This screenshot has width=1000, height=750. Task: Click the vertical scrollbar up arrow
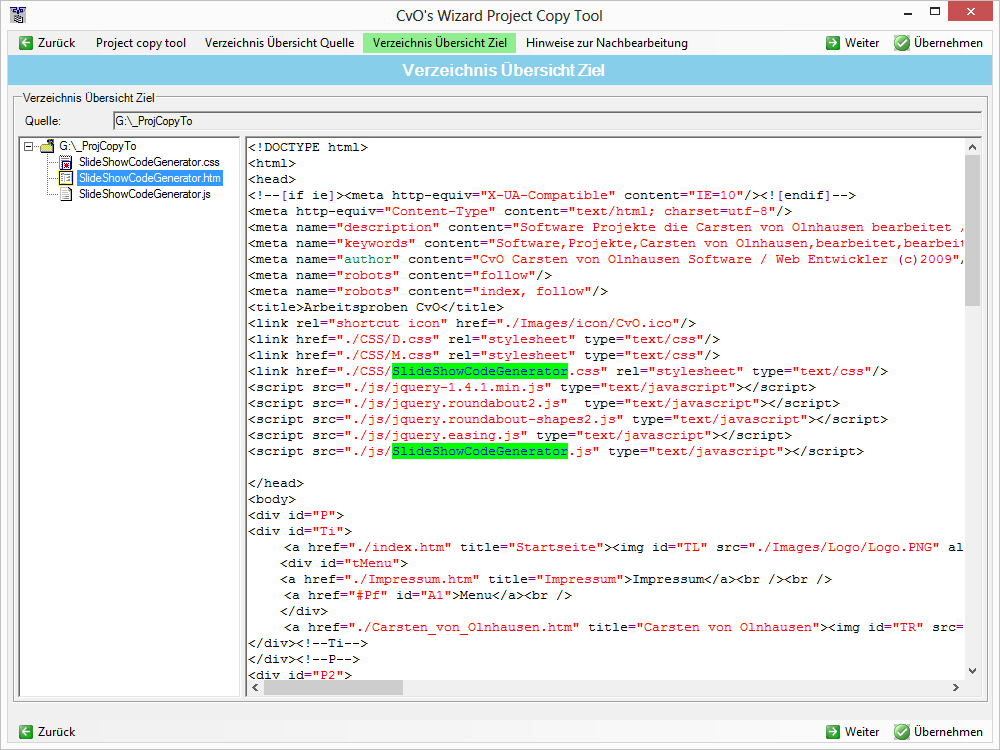tap(972, 147)
